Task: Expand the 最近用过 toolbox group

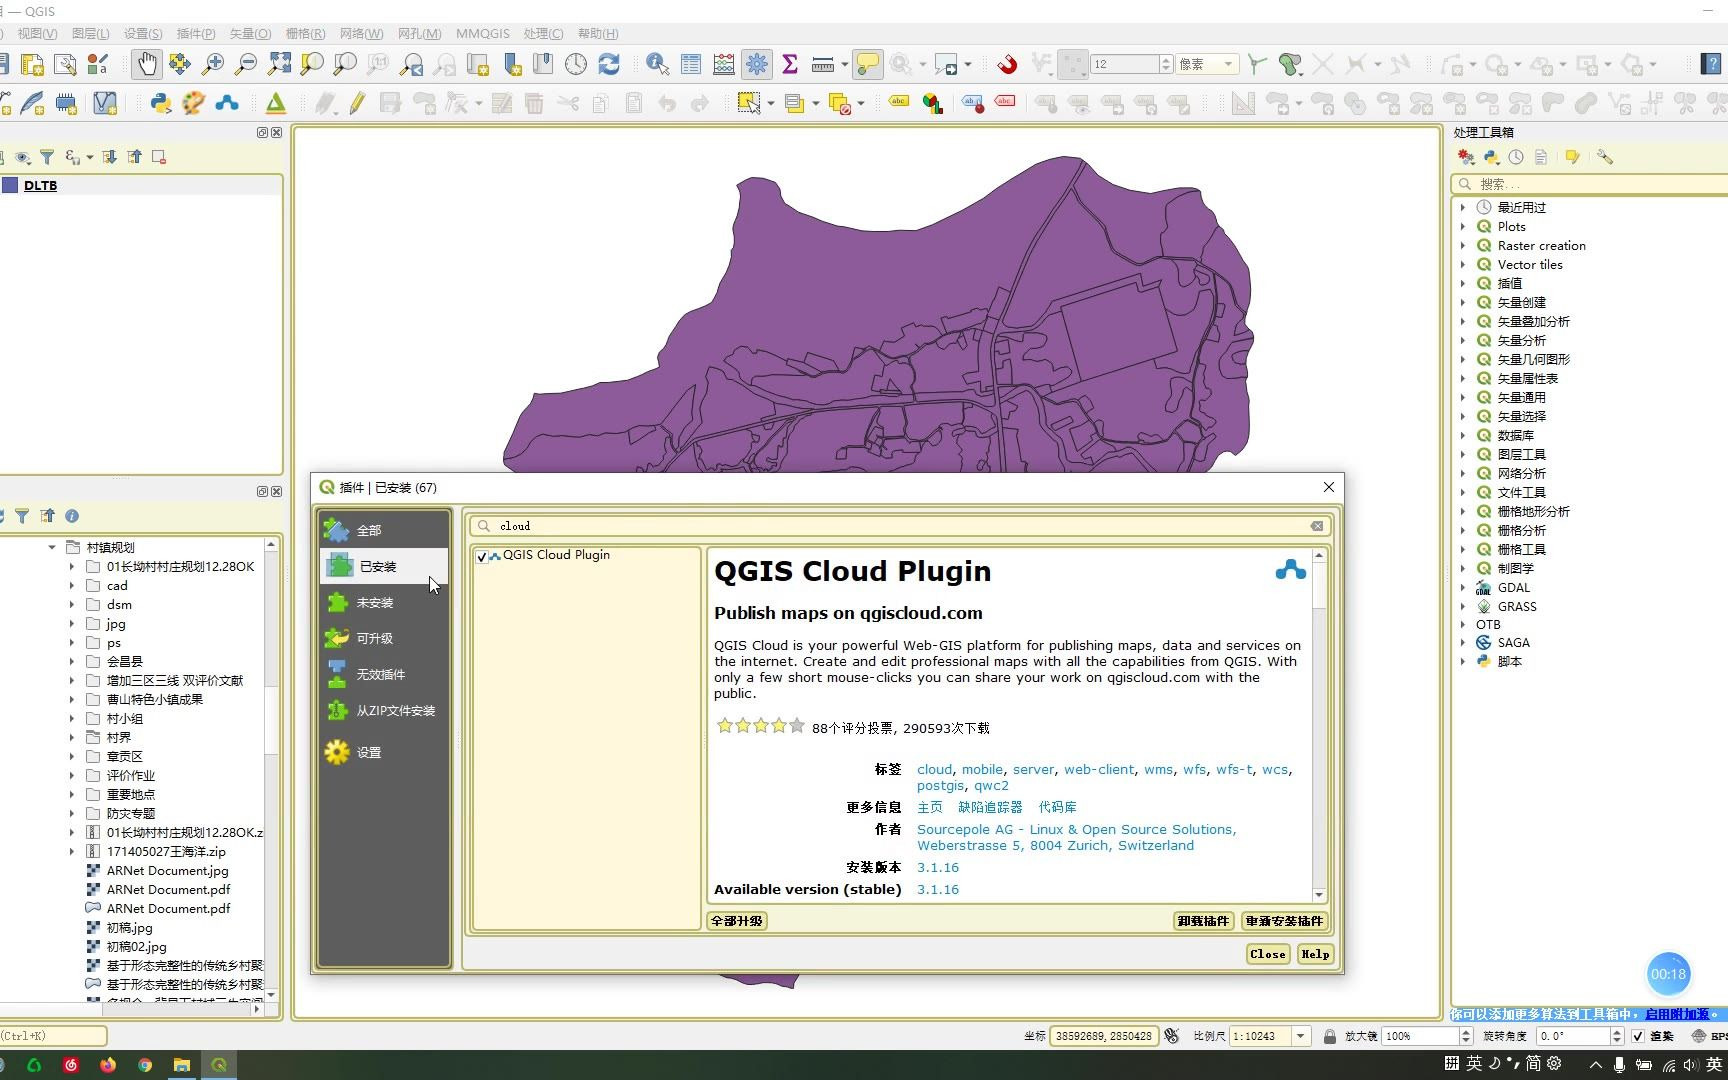Action: coord(1463,207)
